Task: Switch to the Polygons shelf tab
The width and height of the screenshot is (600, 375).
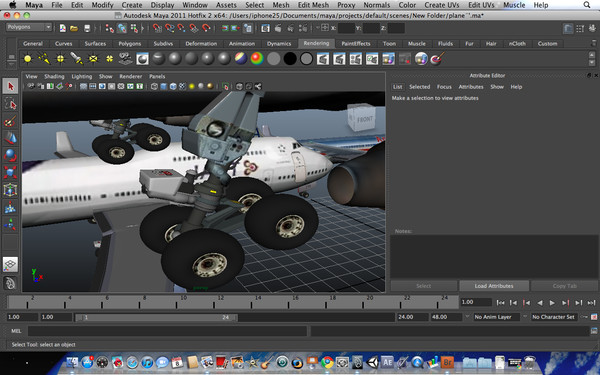Action: click(129, 44)
